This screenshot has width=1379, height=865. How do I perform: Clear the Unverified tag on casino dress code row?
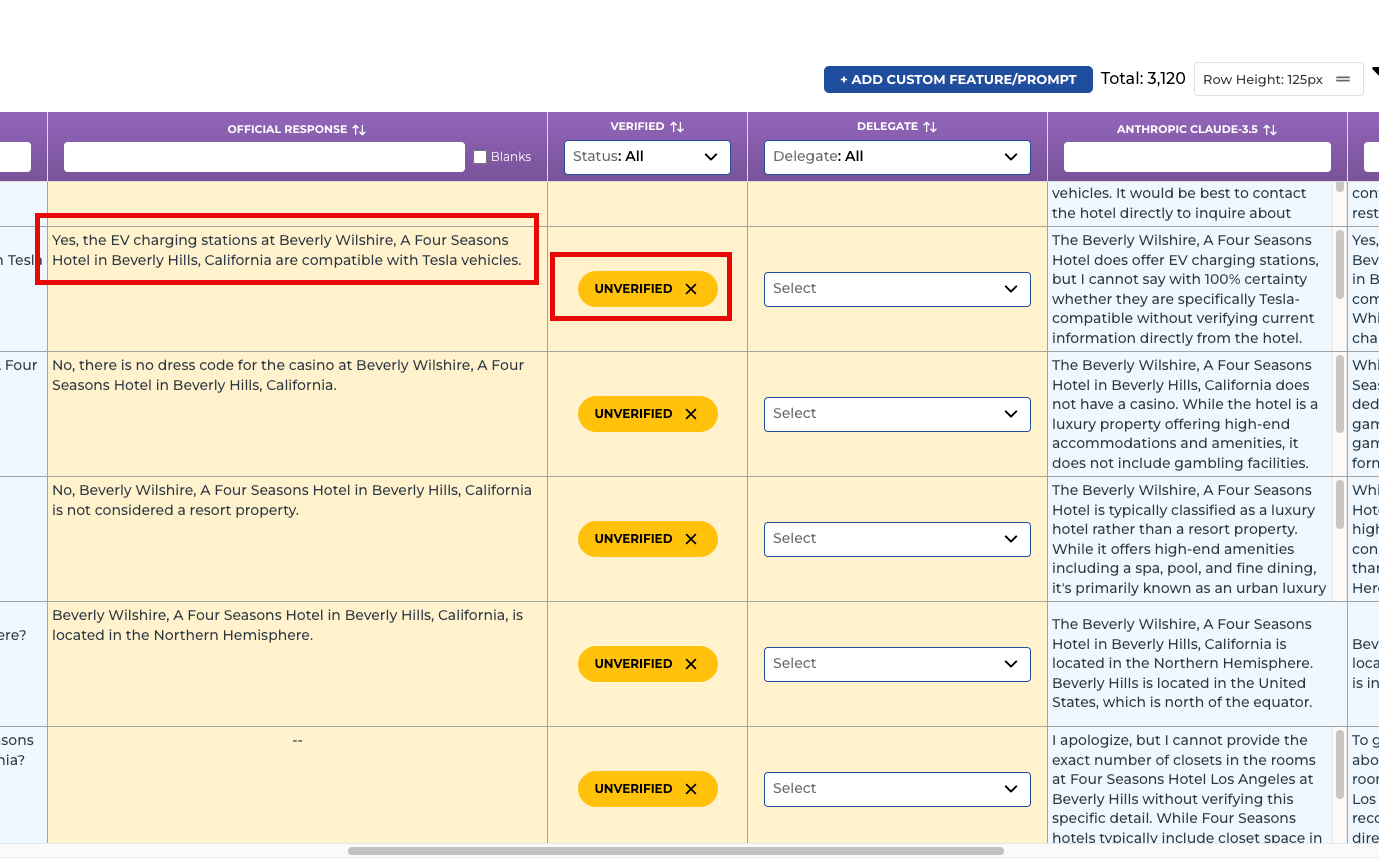pyautogui.click(x=691, y=414)
